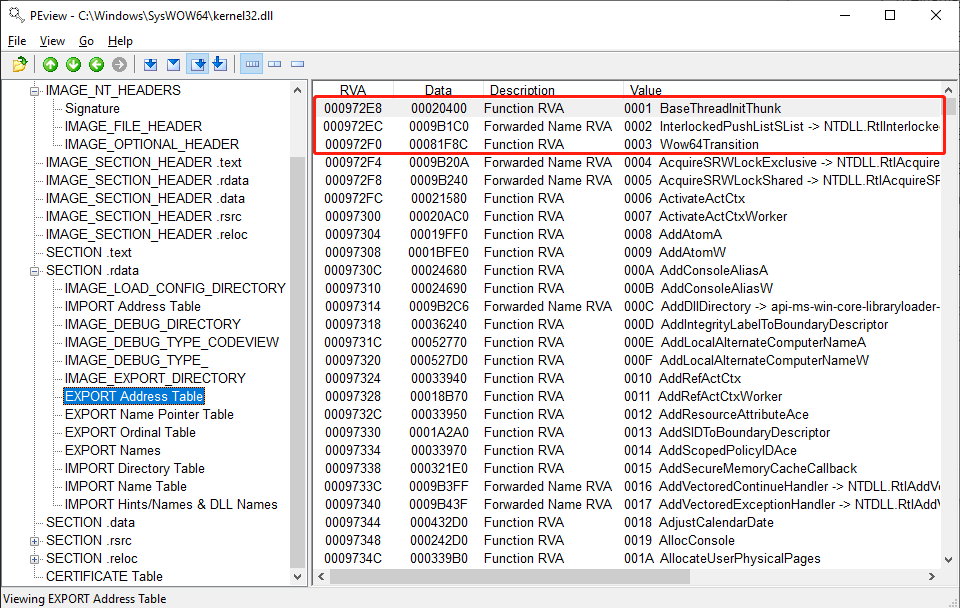Click the green down arrow toolbar icon

(73, 65)
